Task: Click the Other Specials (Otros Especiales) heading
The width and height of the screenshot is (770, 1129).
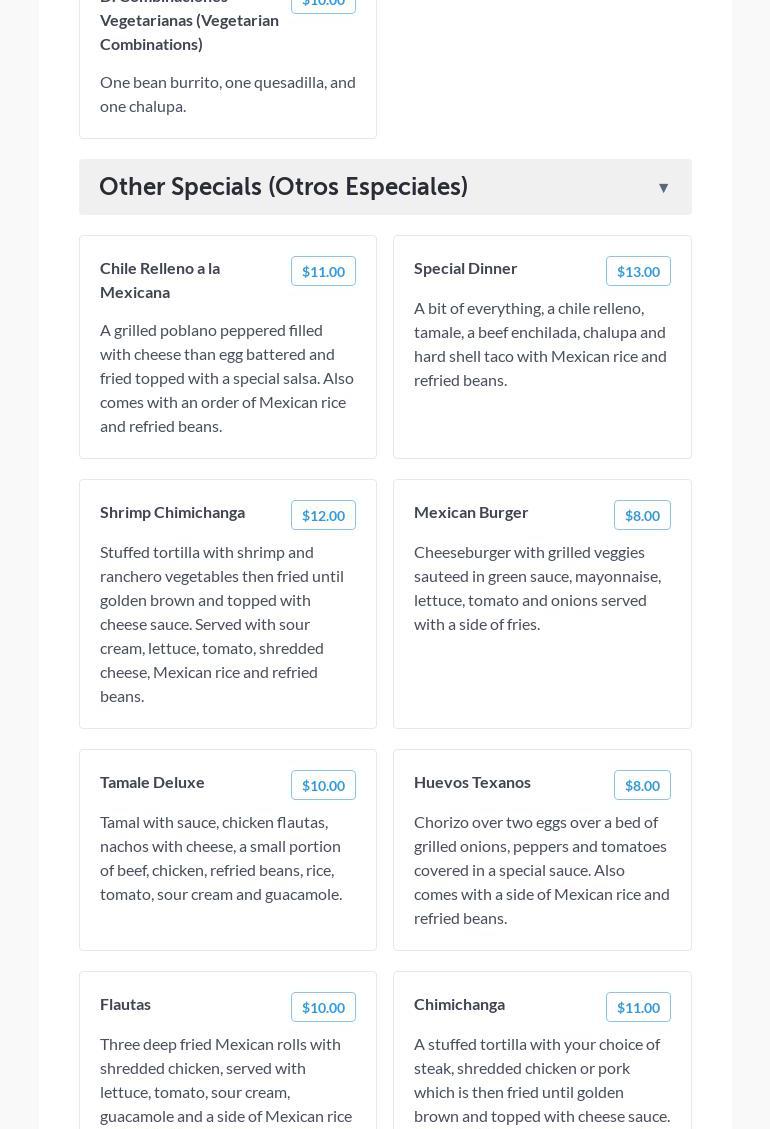Action: [x=283, y=187]
